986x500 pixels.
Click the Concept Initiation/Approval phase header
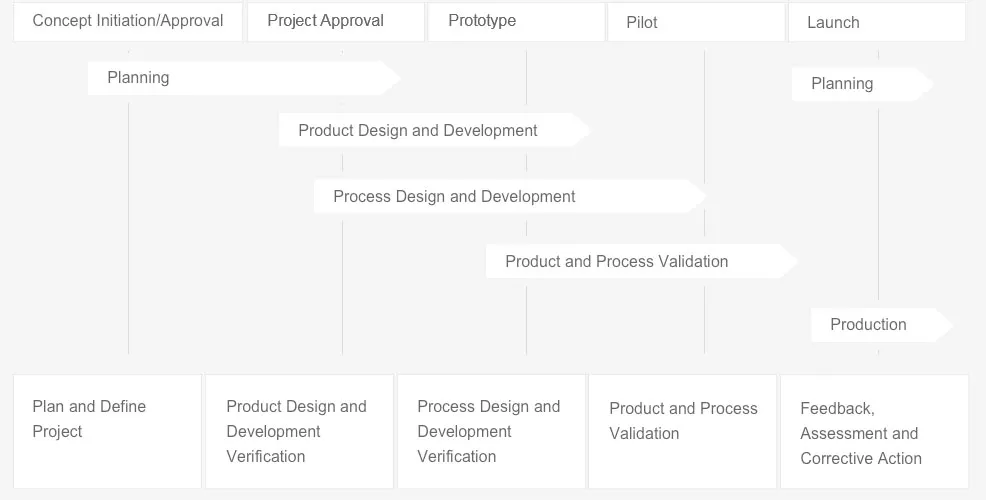(128, 21)
